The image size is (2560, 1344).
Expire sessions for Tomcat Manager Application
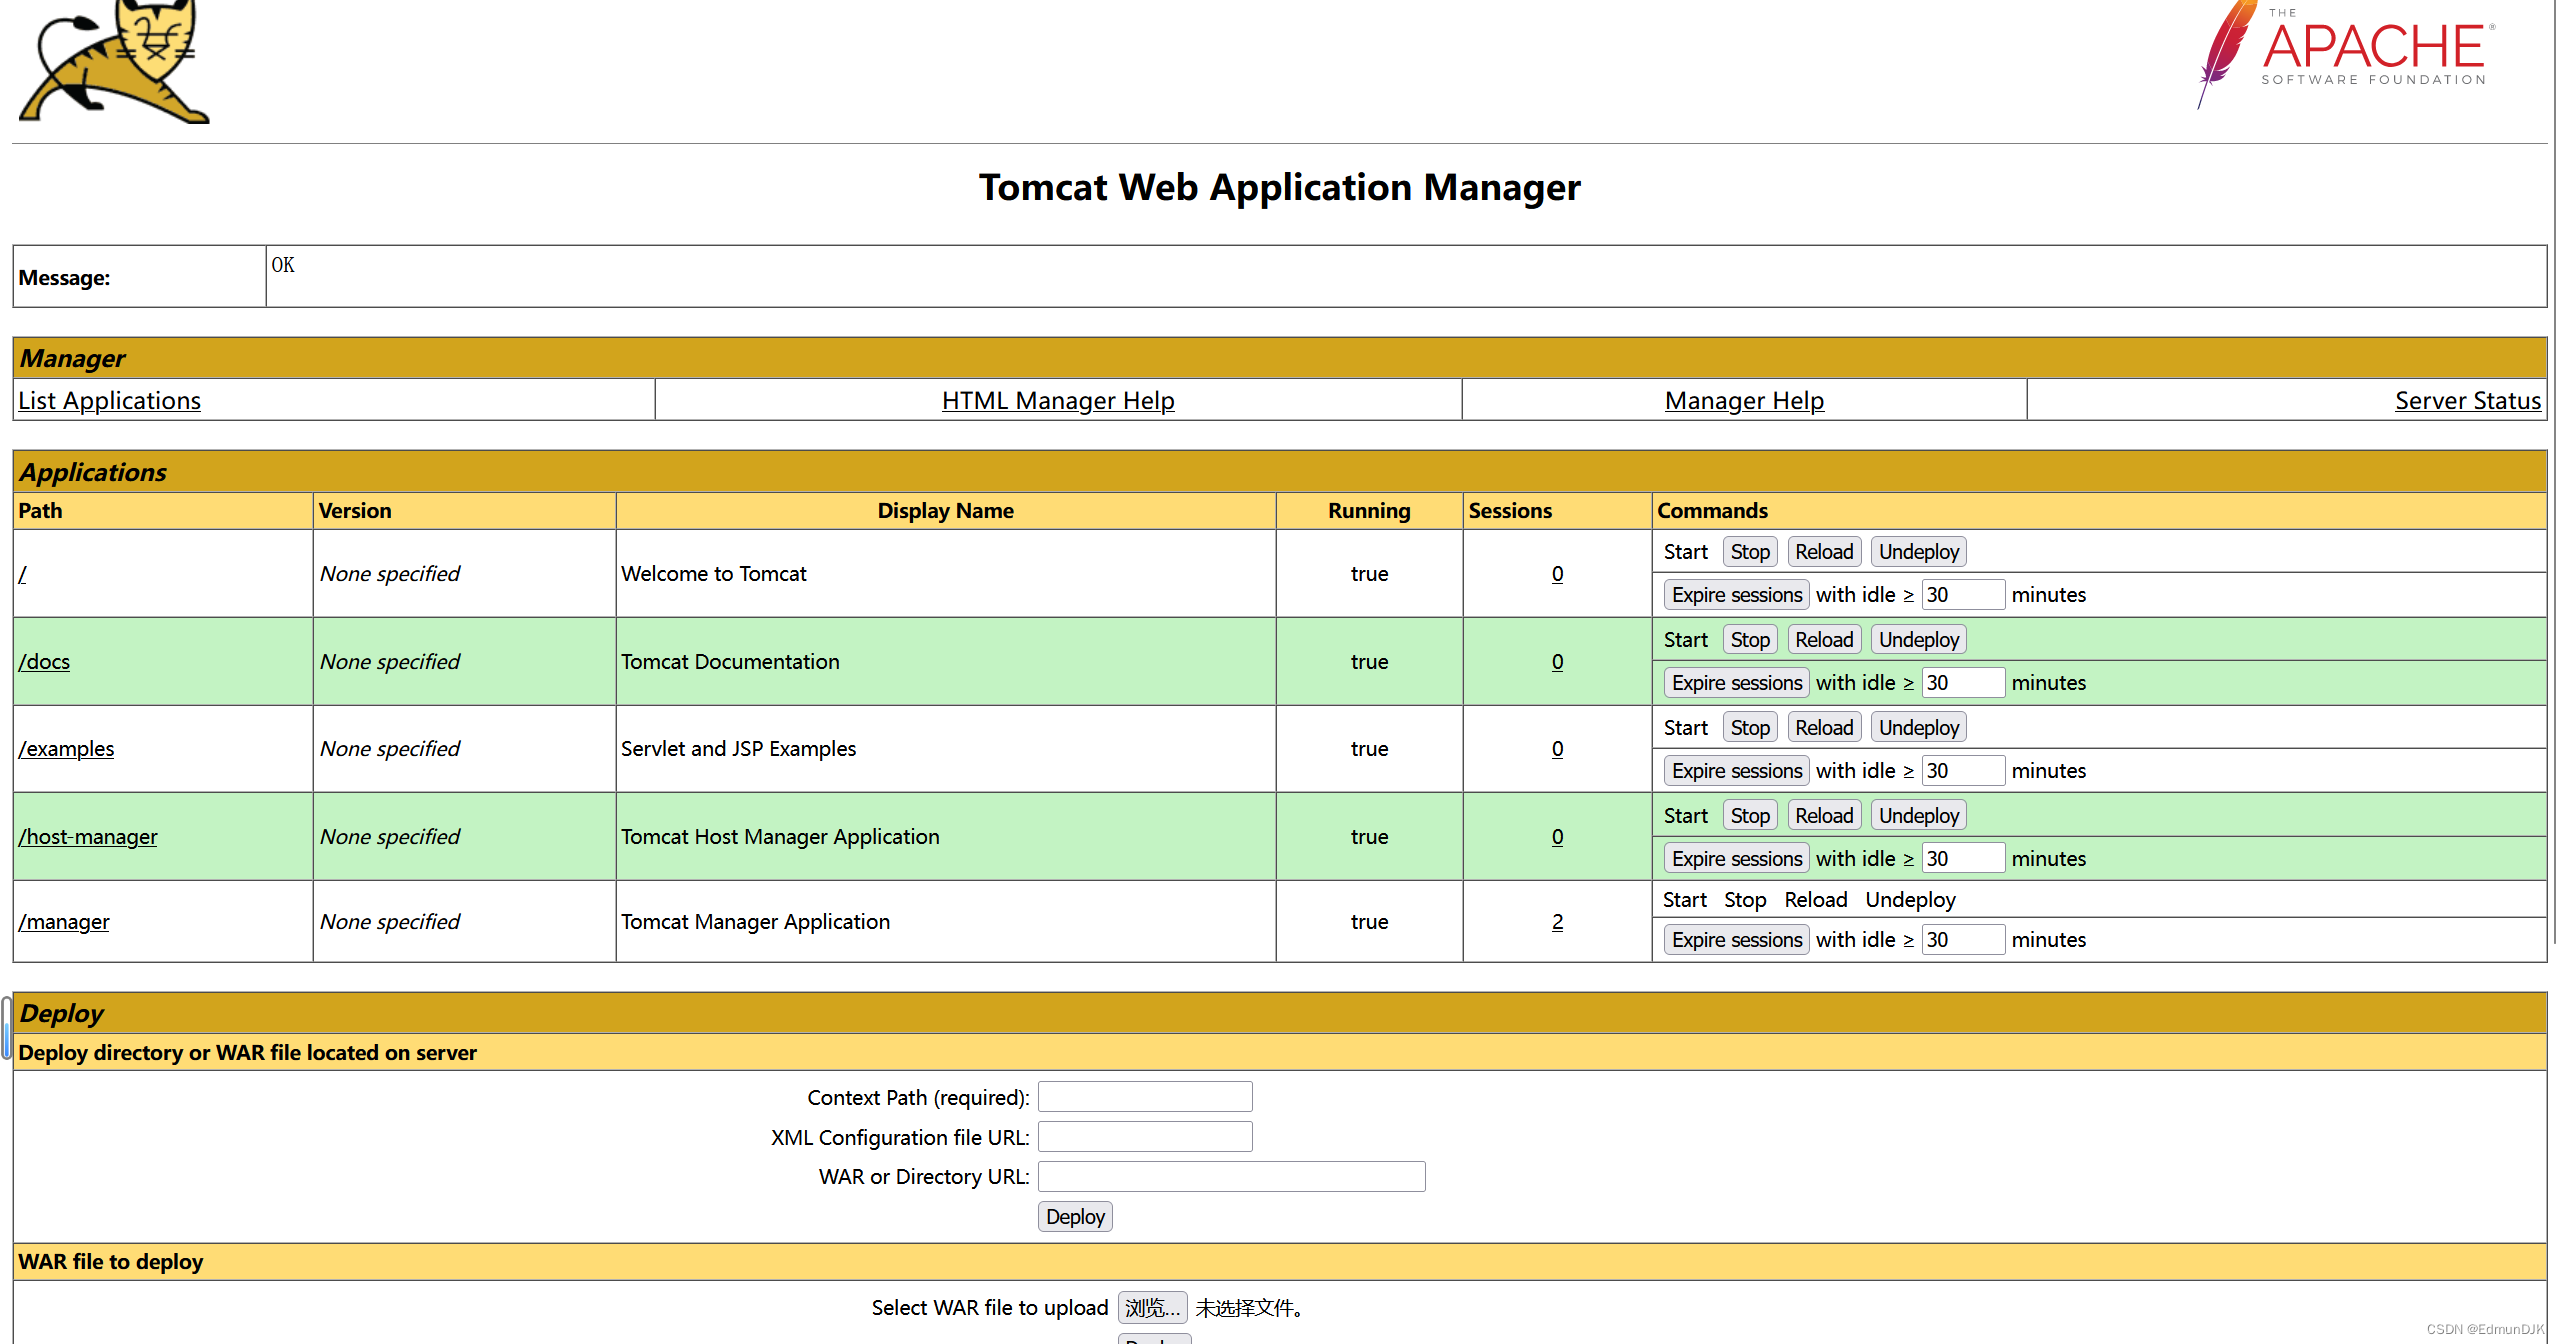point(1737,940)
